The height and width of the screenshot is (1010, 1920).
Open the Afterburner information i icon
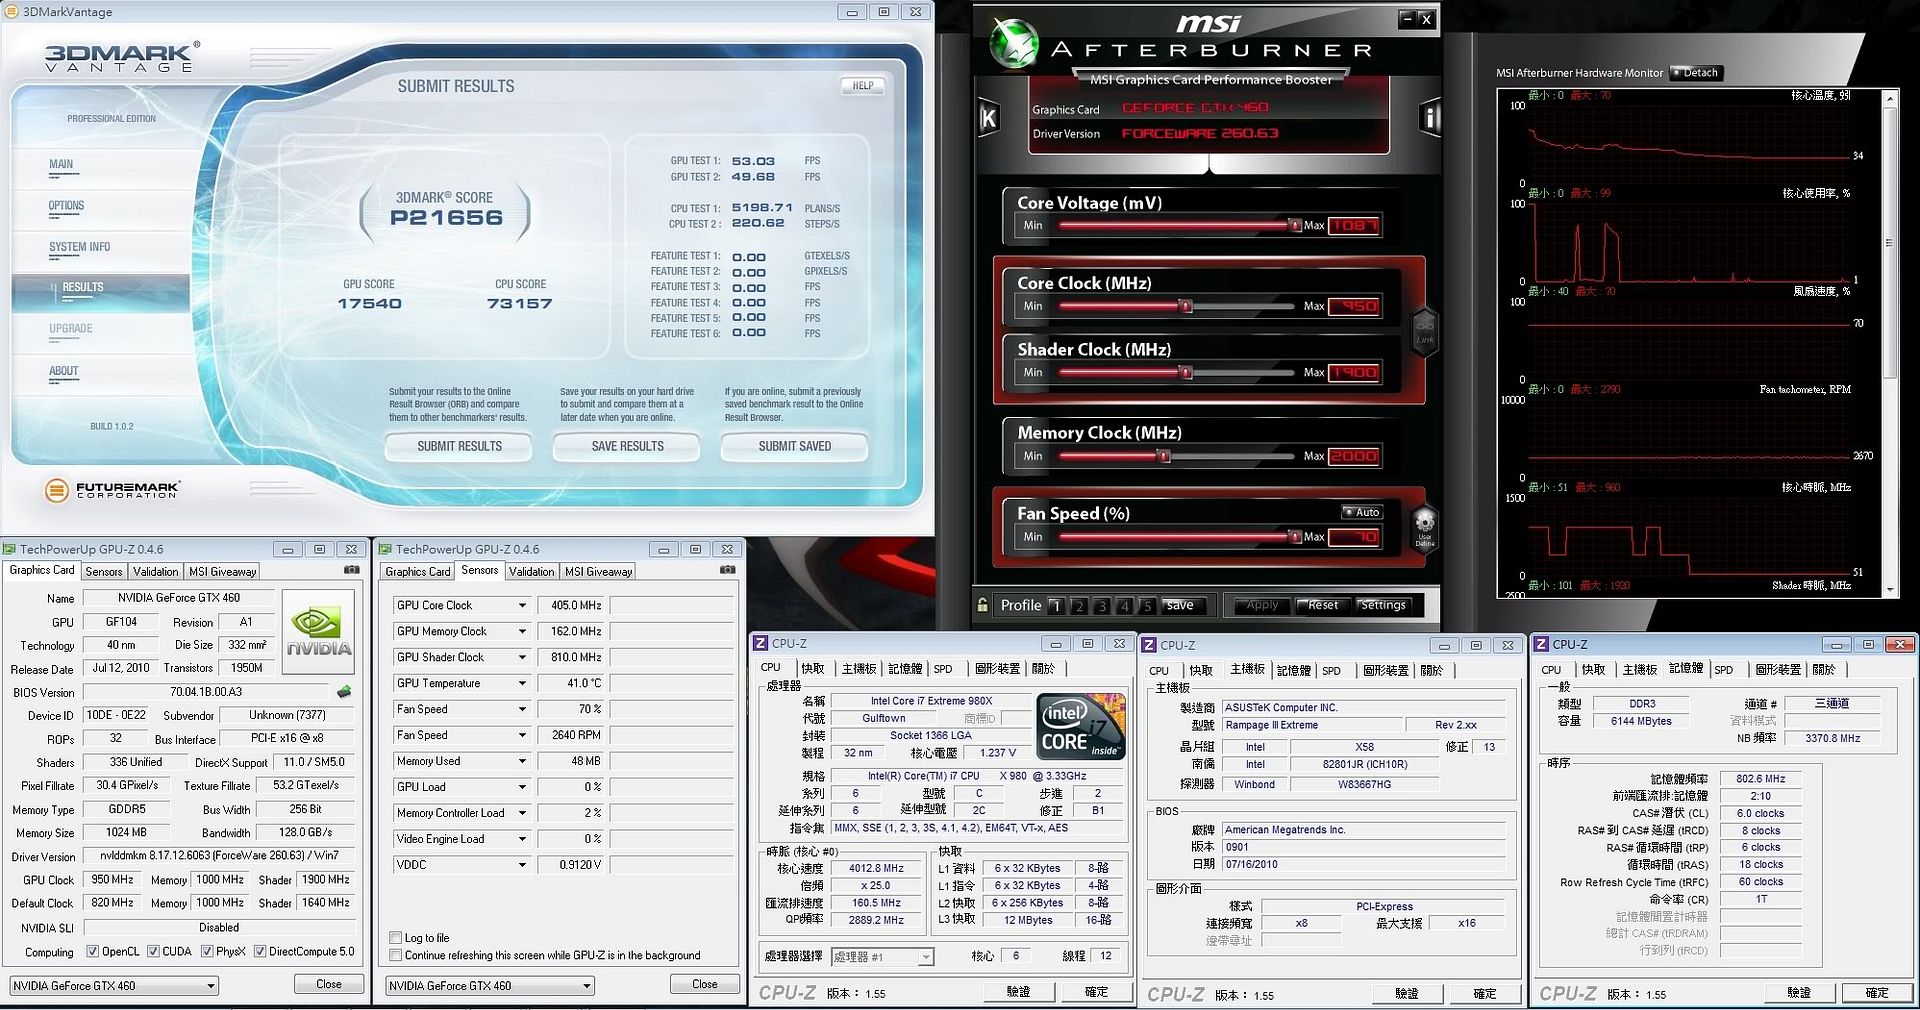(1430, 119)
